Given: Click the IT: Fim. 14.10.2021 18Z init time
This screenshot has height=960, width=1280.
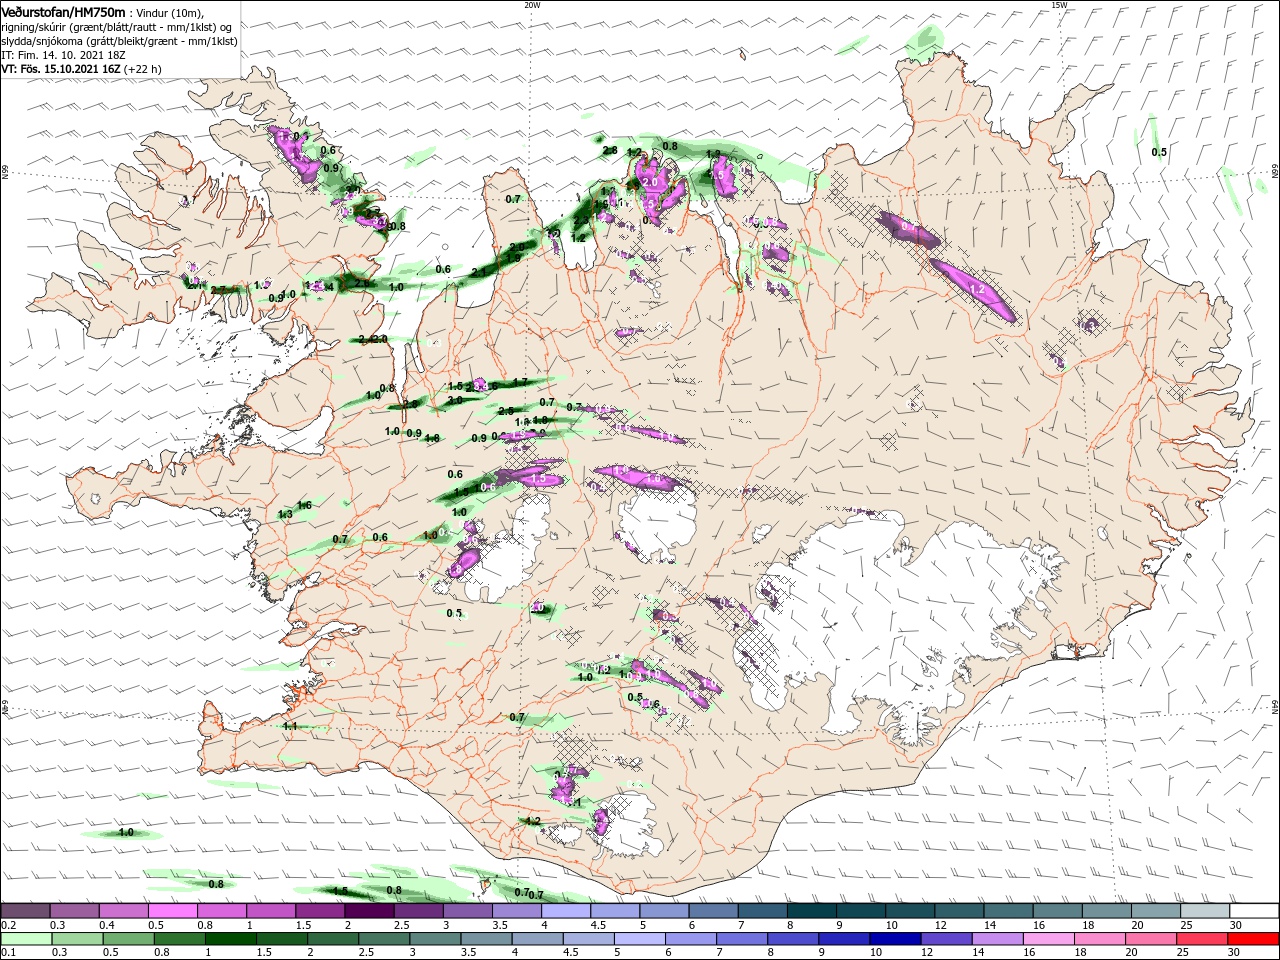Looking at the screenshot, I should tap(63, 55).
